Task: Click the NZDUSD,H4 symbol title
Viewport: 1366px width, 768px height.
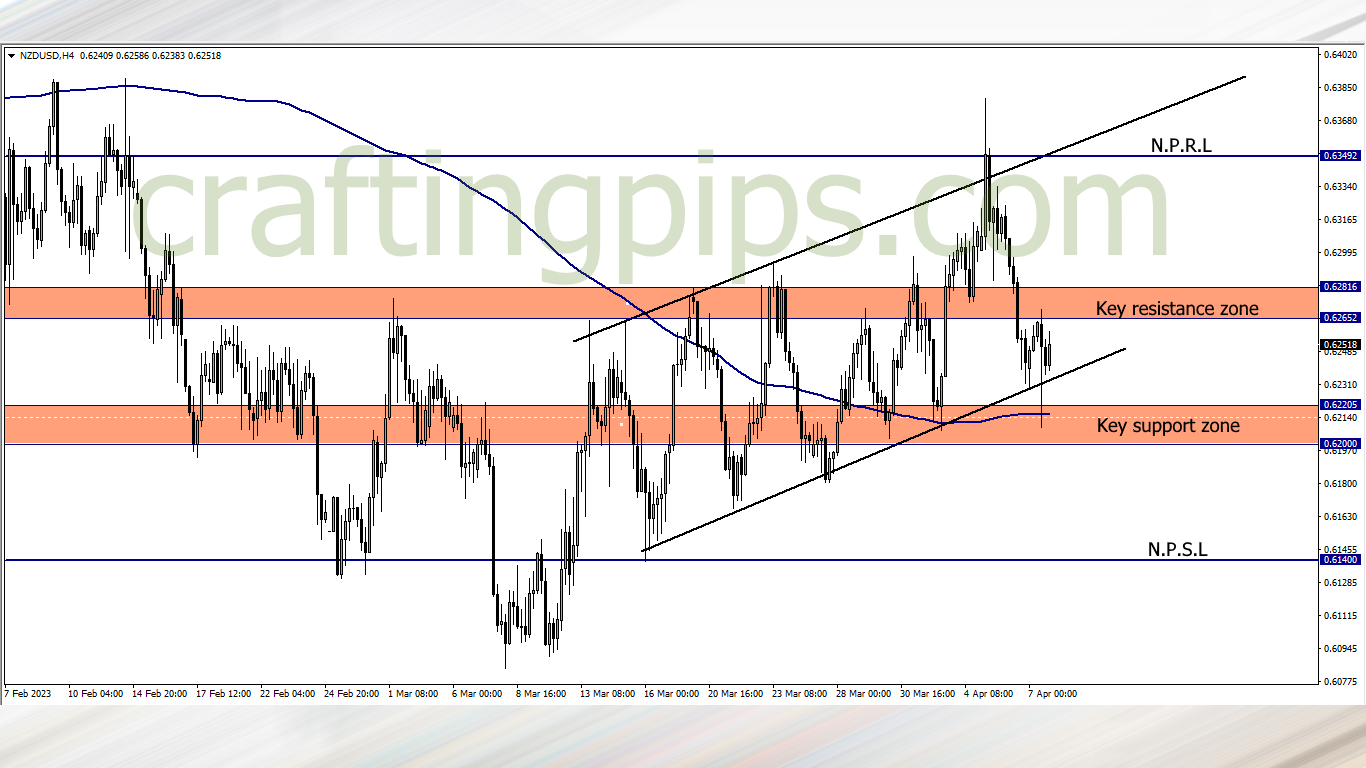Action: coord(46,56)
